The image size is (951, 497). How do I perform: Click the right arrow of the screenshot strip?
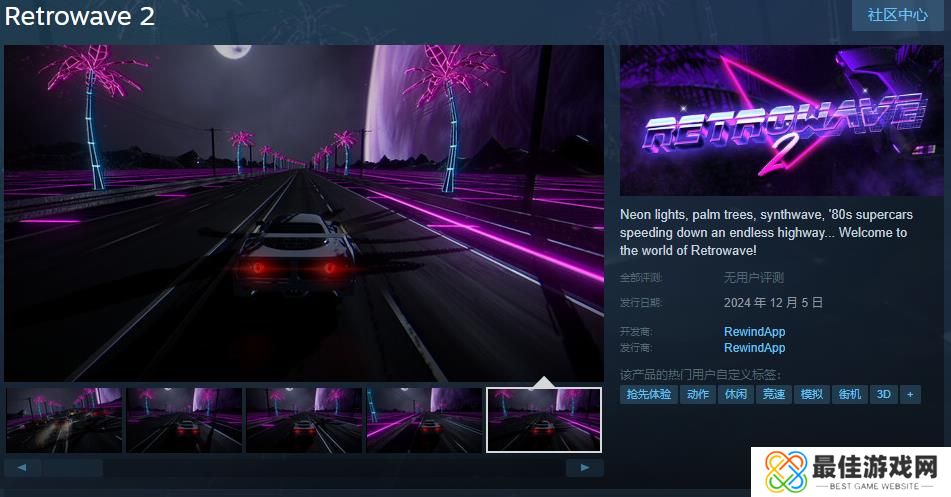pos(584,467)
